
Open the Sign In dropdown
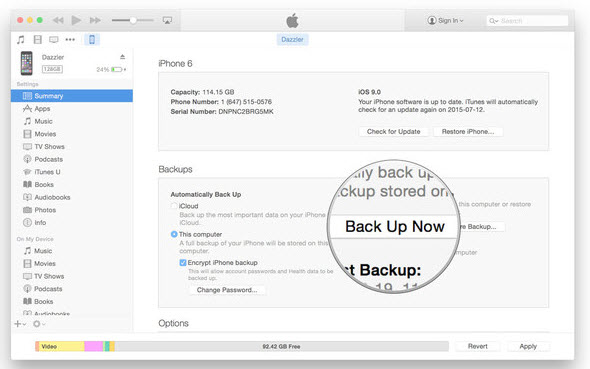[x=446, y=20]
